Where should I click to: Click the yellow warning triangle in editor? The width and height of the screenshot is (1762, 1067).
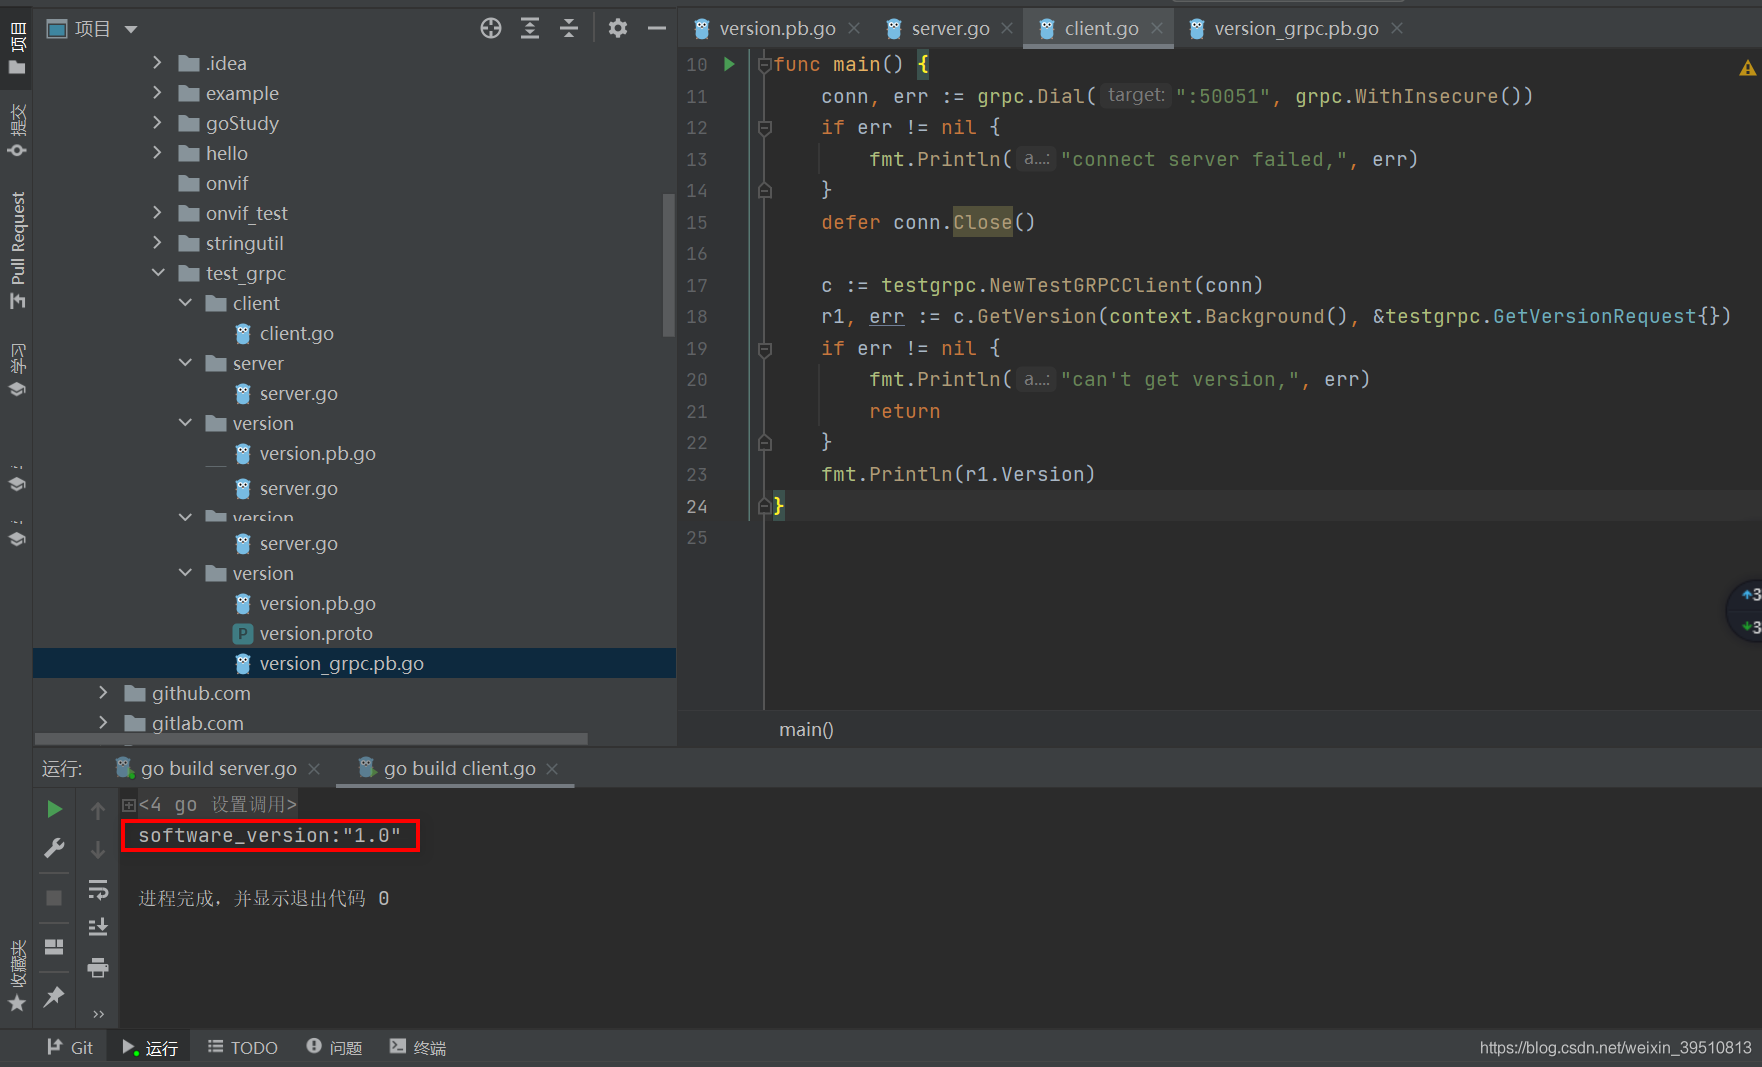pos(1747,68)
